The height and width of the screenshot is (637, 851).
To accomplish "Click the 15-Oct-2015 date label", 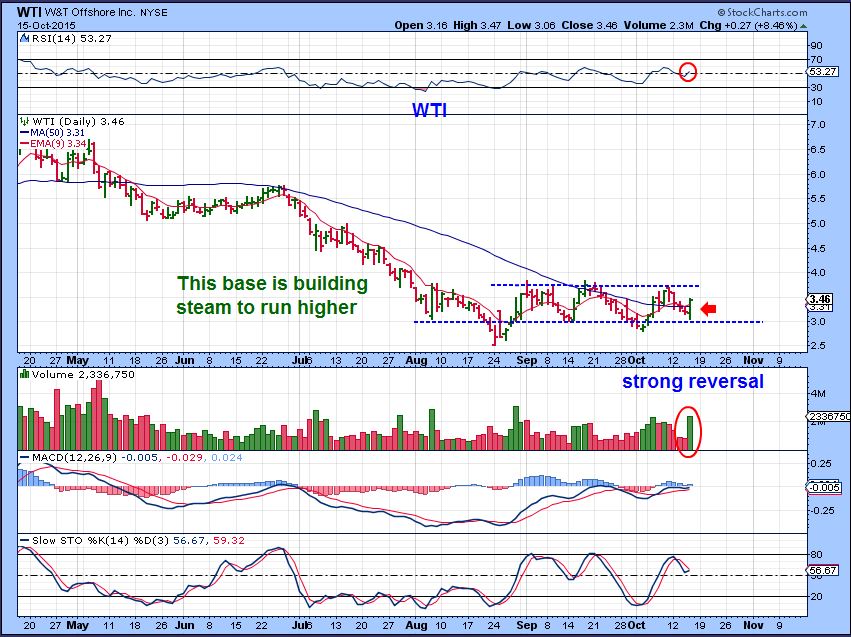I will 46,26.
